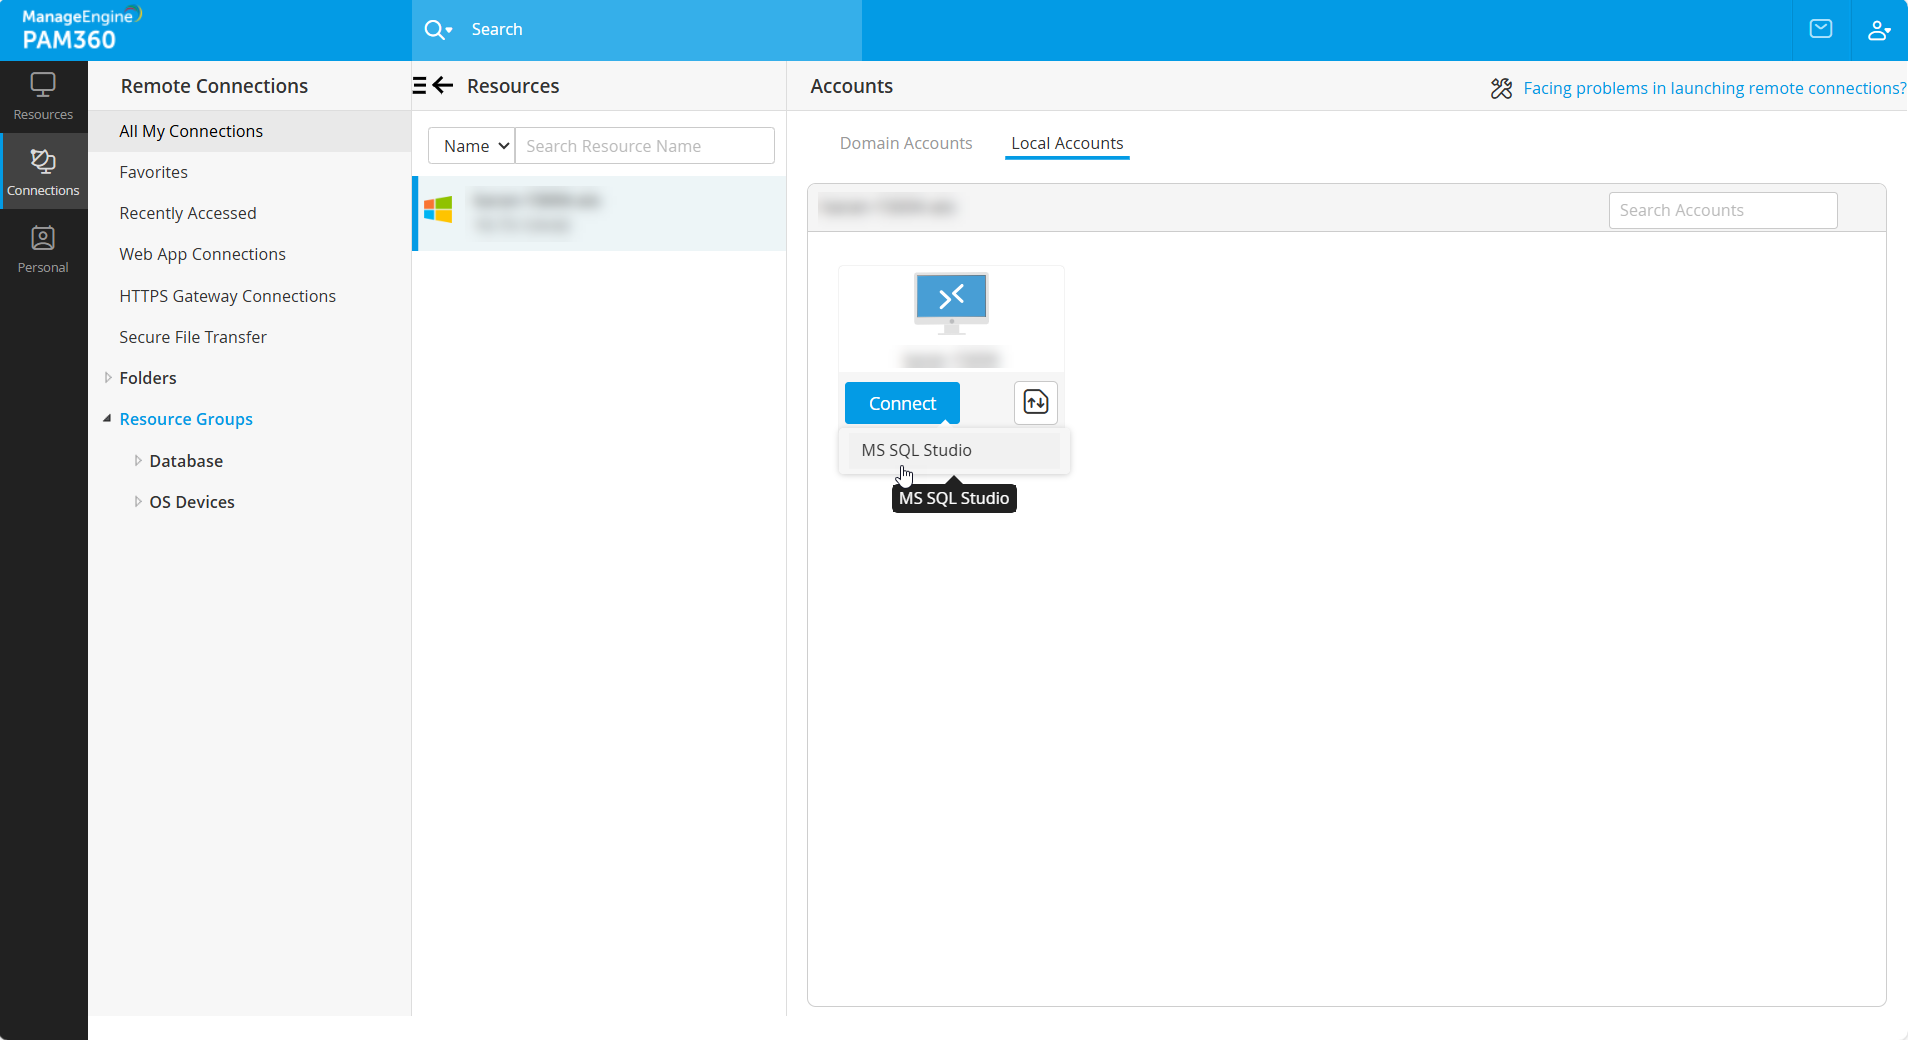Click the wrench tools icon near remote connections help

point(1501,88)
